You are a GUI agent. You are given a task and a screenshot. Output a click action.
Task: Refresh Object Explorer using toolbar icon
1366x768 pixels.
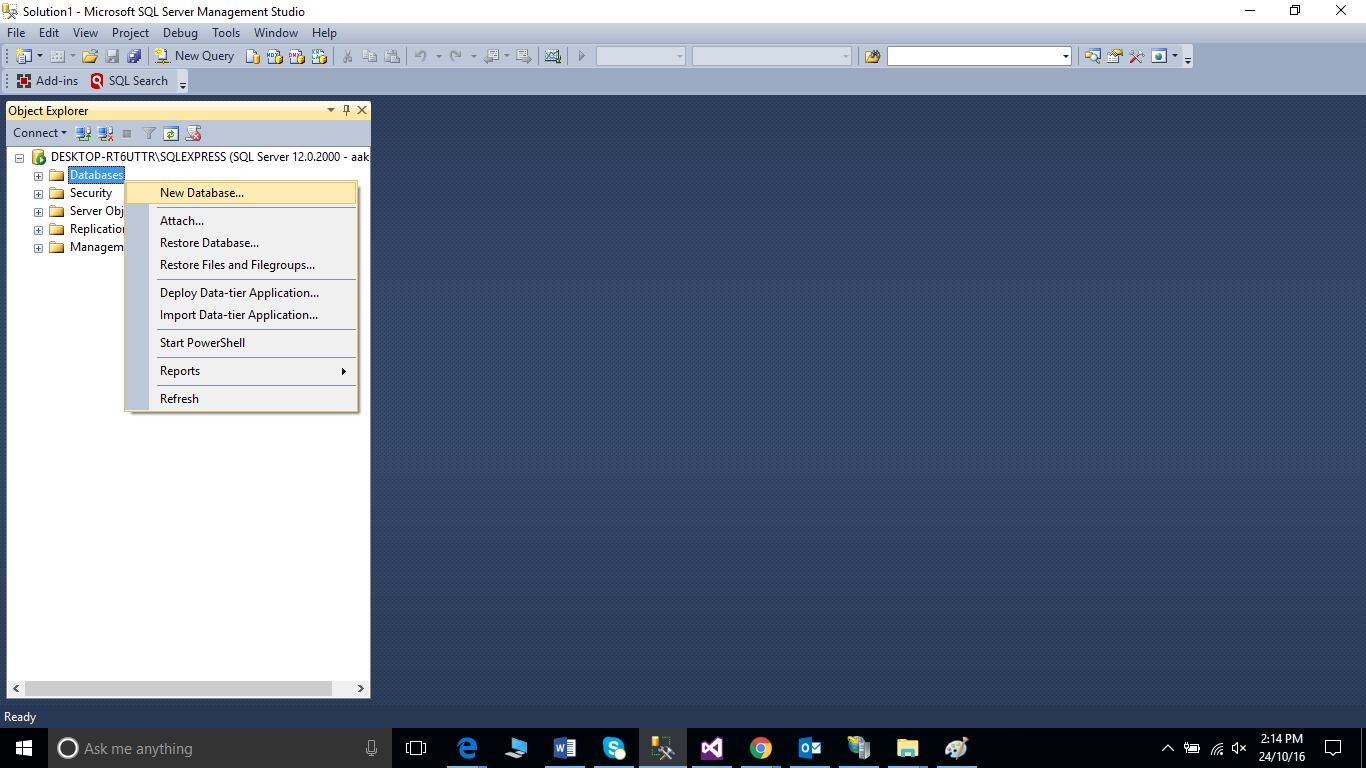click(171, 133)
